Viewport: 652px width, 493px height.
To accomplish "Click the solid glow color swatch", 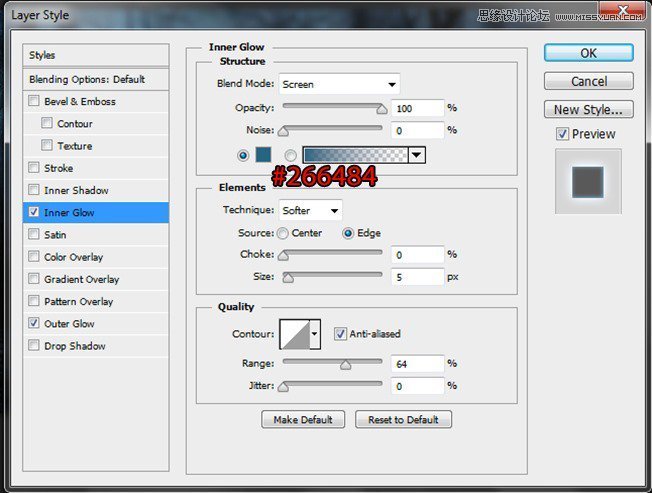I will tap(264, 155).
